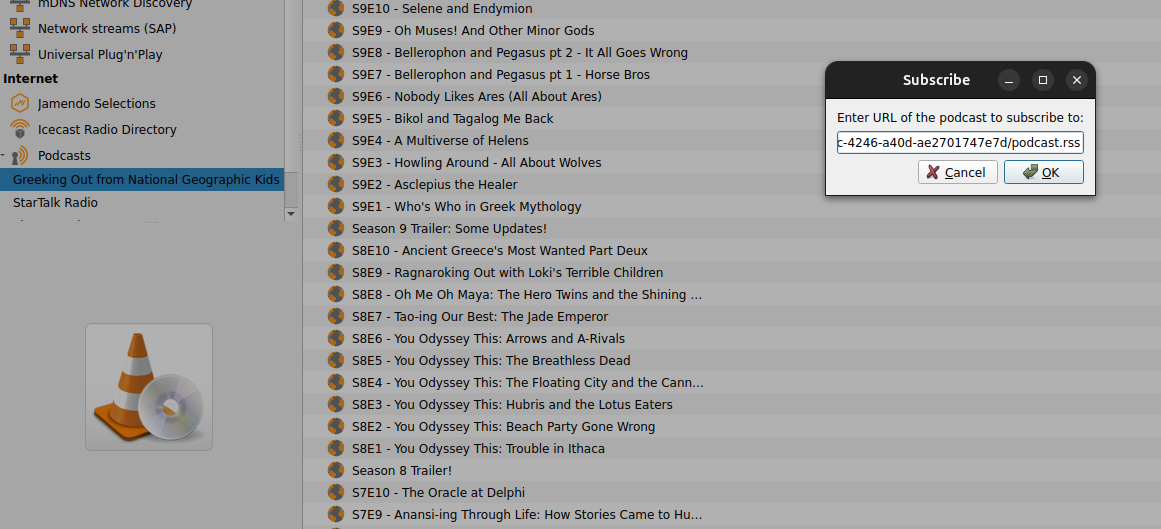Select Network streams (SAP) icon
The height and width of the screenshot is (529, 1161).
click(19, 28)
